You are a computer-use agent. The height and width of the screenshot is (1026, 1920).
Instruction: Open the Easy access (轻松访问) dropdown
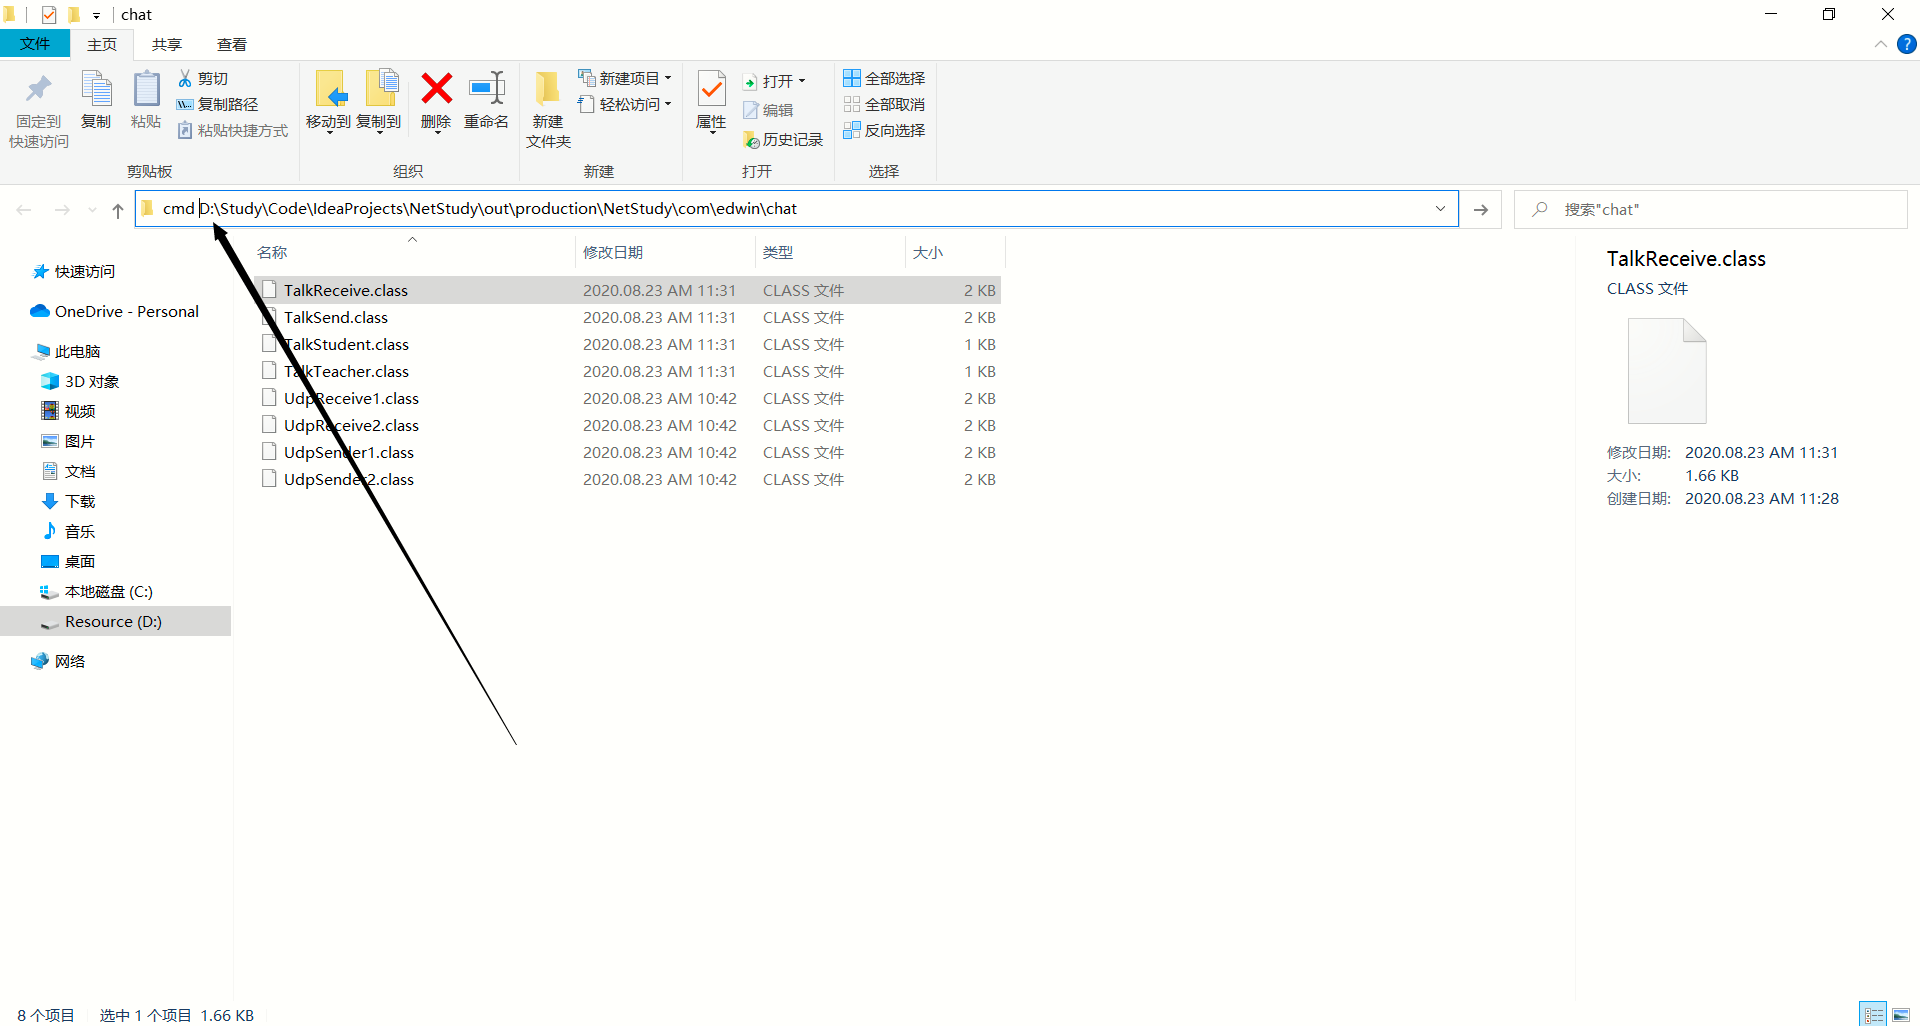point(625,104)
